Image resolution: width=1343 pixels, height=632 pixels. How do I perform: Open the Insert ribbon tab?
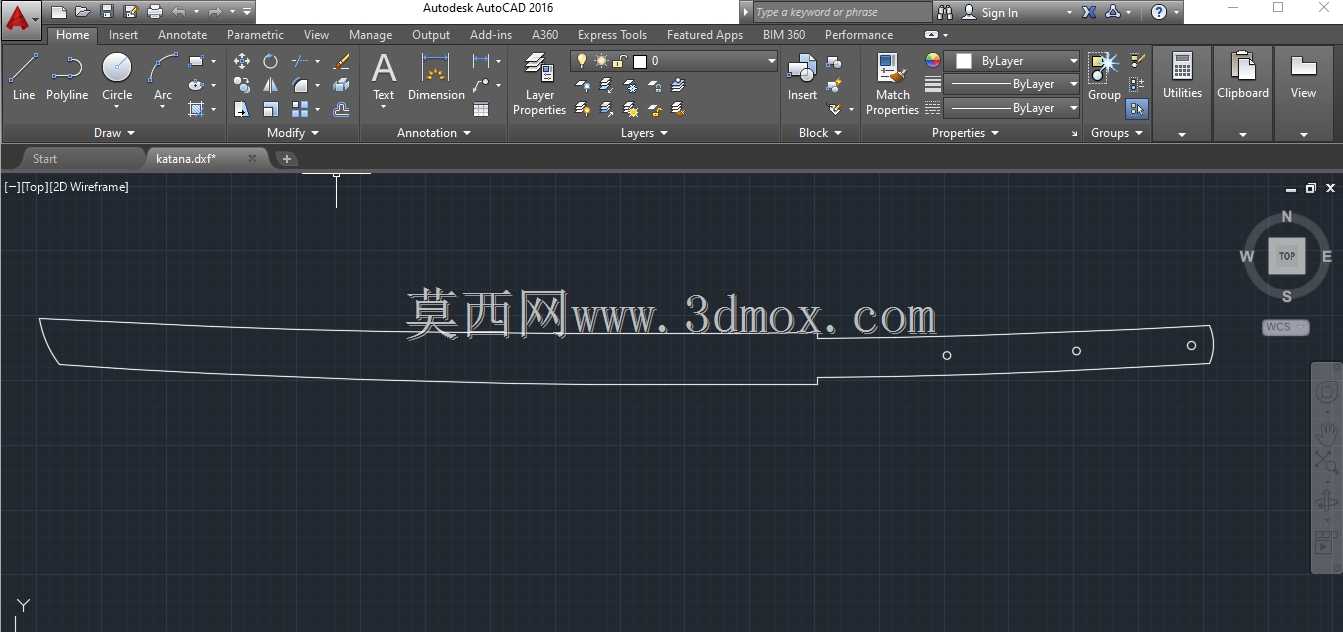coord(124,35)
